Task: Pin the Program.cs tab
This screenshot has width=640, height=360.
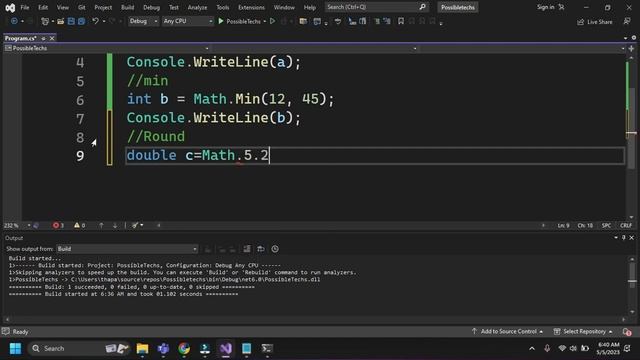Action: point(43,38)
